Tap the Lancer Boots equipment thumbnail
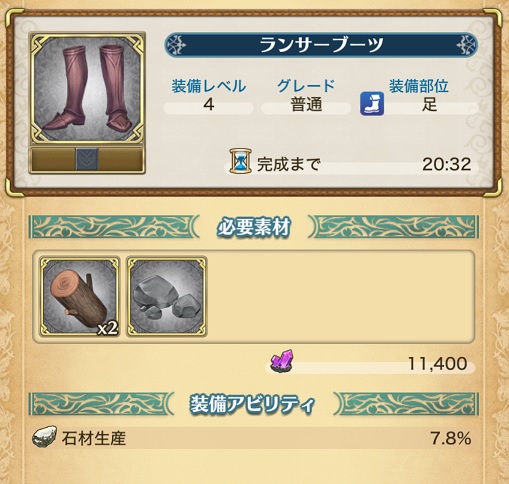509x484 pixels. click(x=87, y=88)
